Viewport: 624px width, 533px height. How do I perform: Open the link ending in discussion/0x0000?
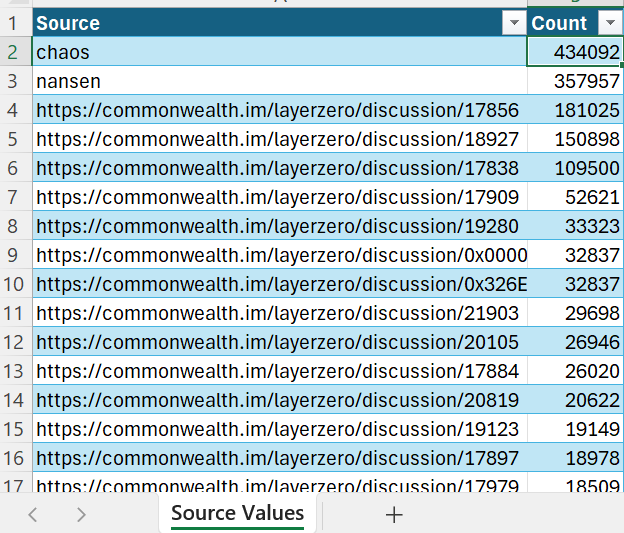pos(281,255)
